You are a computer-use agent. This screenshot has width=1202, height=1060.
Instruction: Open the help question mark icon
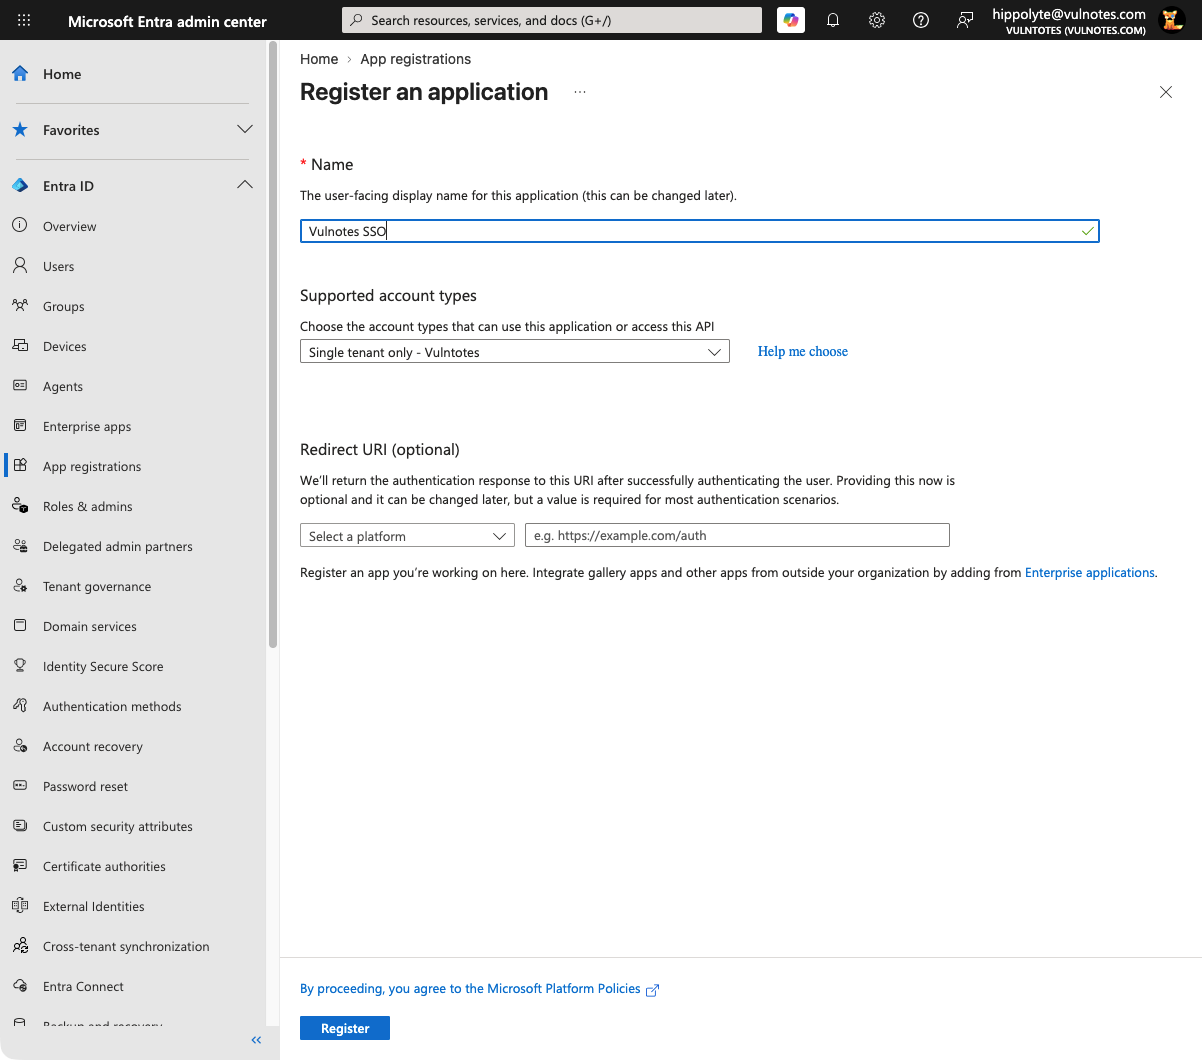(921, 20)
